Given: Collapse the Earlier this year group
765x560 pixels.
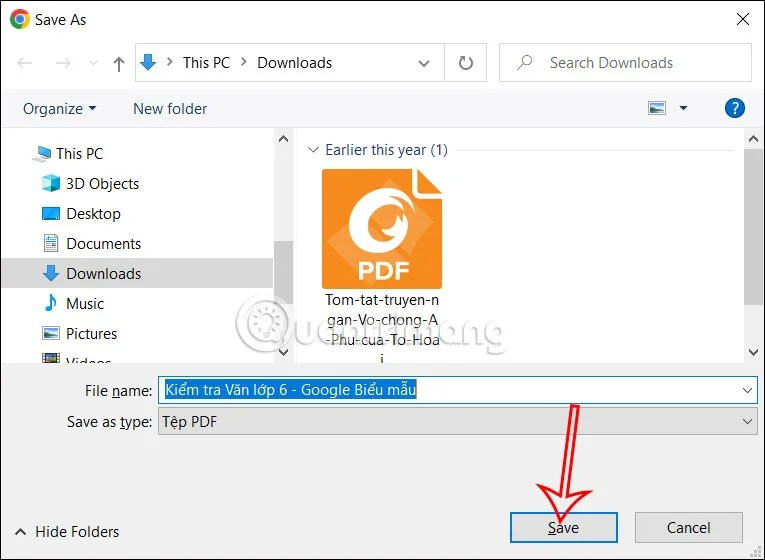Looking at the screenshot, I should point(313,150).
